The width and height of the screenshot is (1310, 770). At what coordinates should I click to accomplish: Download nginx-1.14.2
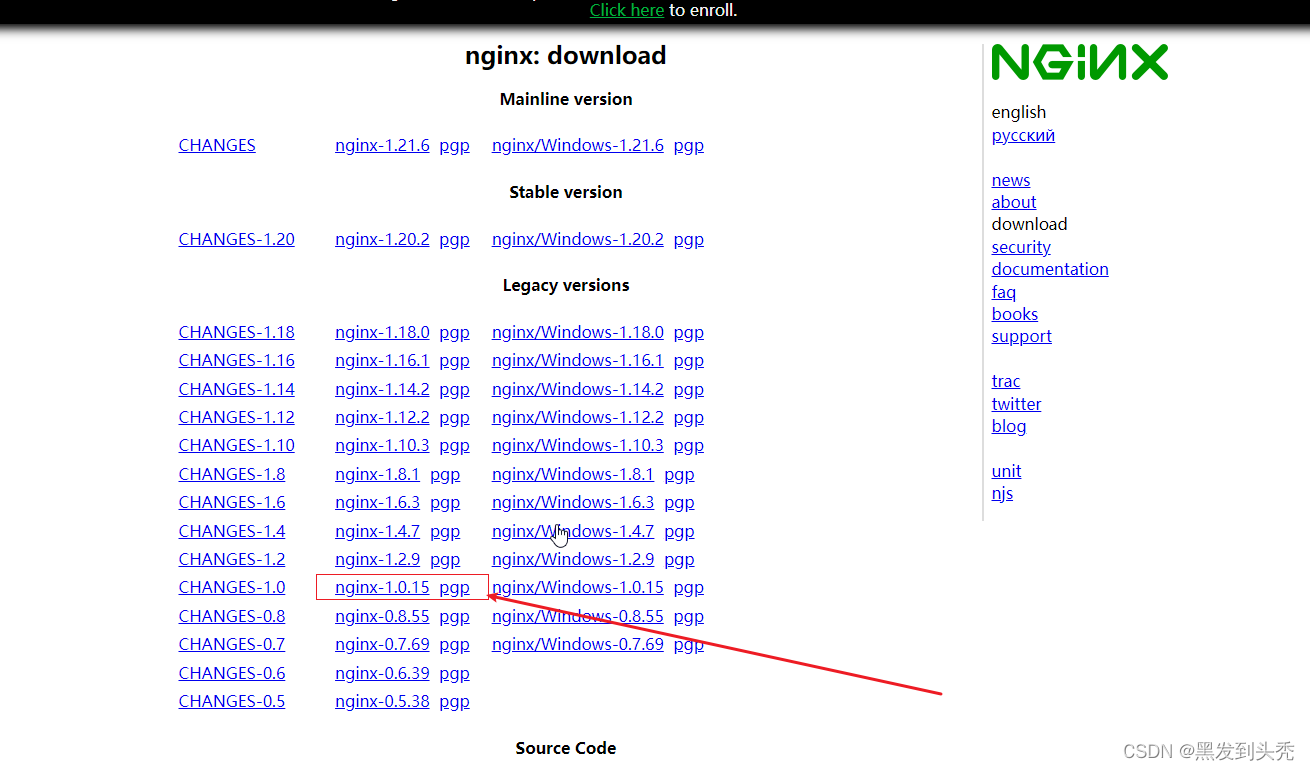tap(382, 389)
